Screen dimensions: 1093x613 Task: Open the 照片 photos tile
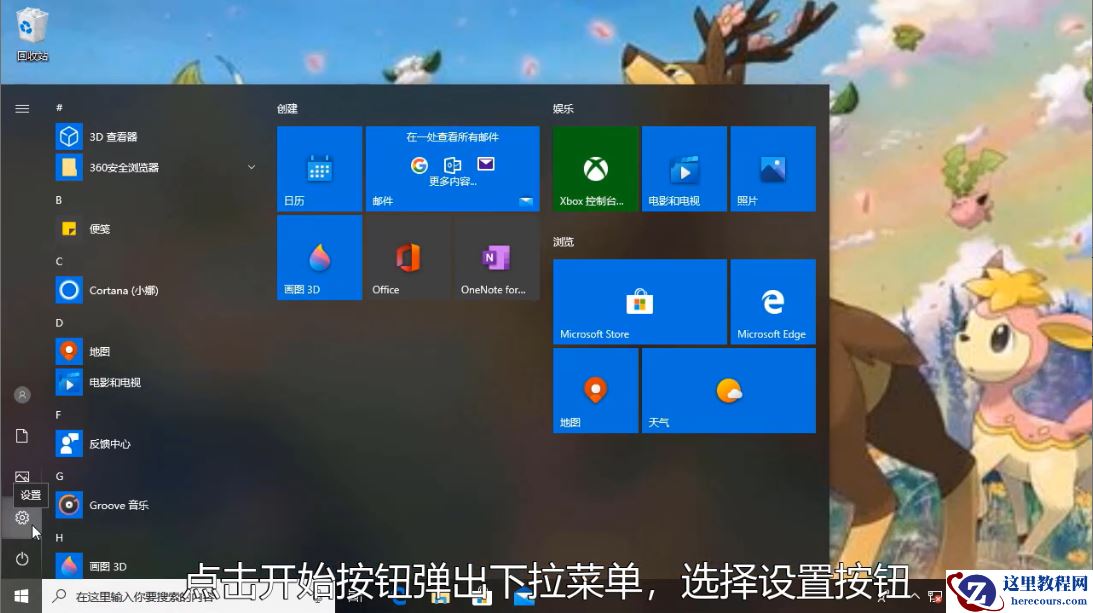(773, 168)
